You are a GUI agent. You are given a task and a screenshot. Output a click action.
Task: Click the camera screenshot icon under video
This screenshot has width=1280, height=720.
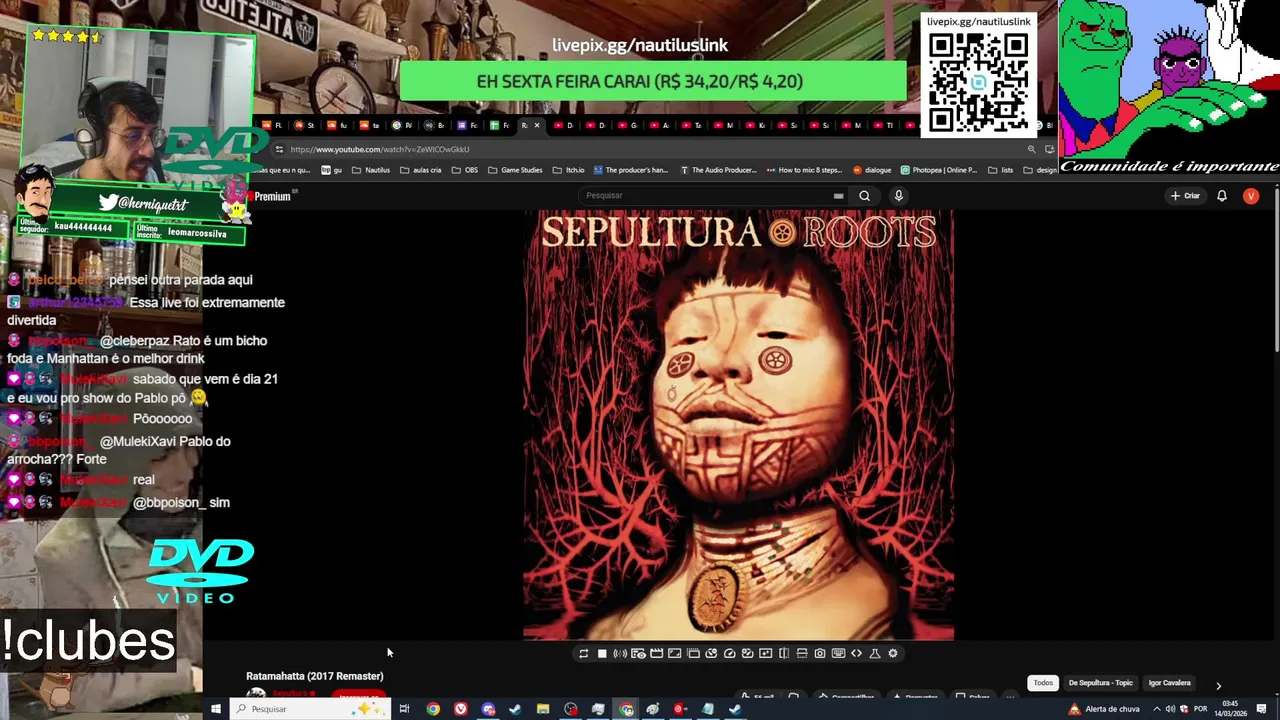[x=820, y=653]
